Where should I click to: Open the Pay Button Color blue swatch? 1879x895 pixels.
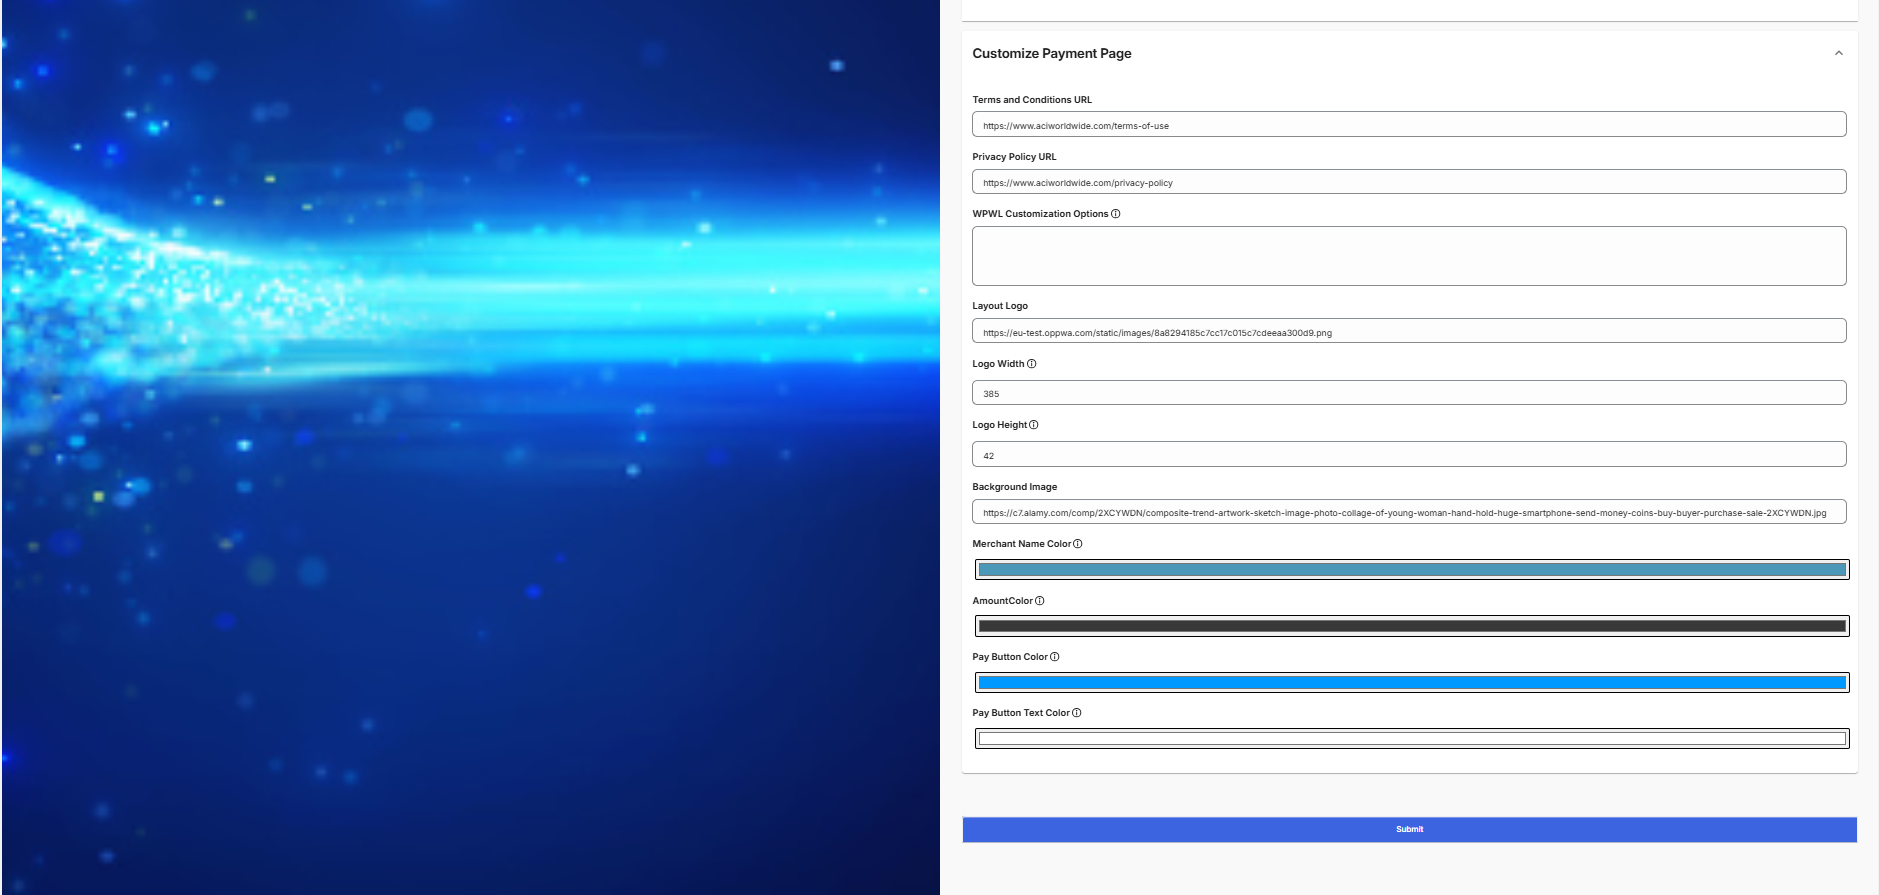(1412, 683)
